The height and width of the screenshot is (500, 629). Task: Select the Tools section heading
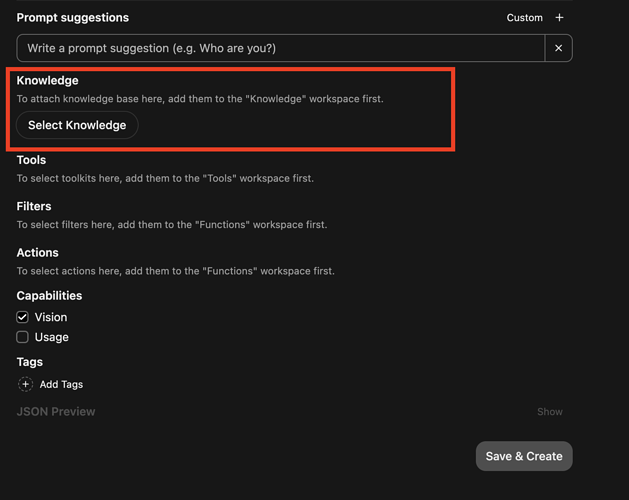click(x=31, y=160)
